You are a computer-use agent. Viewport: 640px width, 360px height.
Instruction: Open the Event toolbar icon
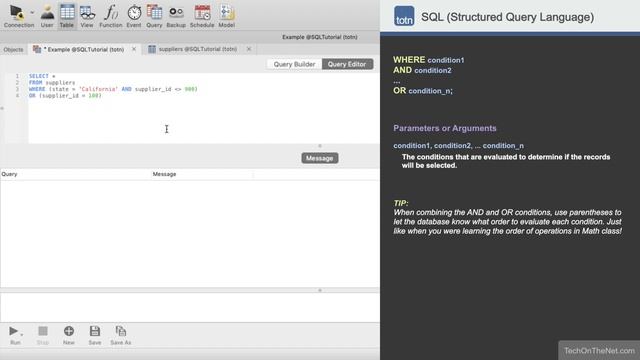tap(134, 16)
